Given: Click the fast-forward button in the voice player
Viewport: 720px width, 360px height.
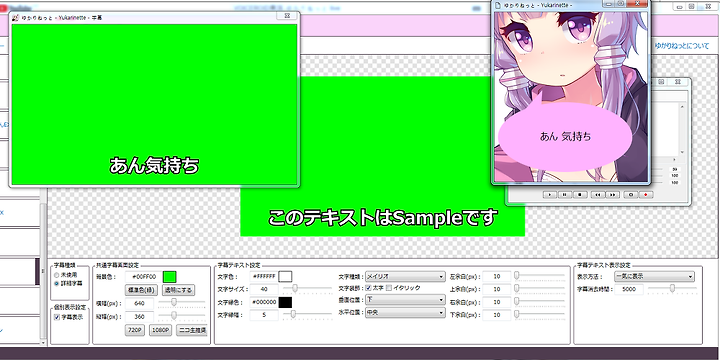Looking at the screenshot, I should (613, 195).
